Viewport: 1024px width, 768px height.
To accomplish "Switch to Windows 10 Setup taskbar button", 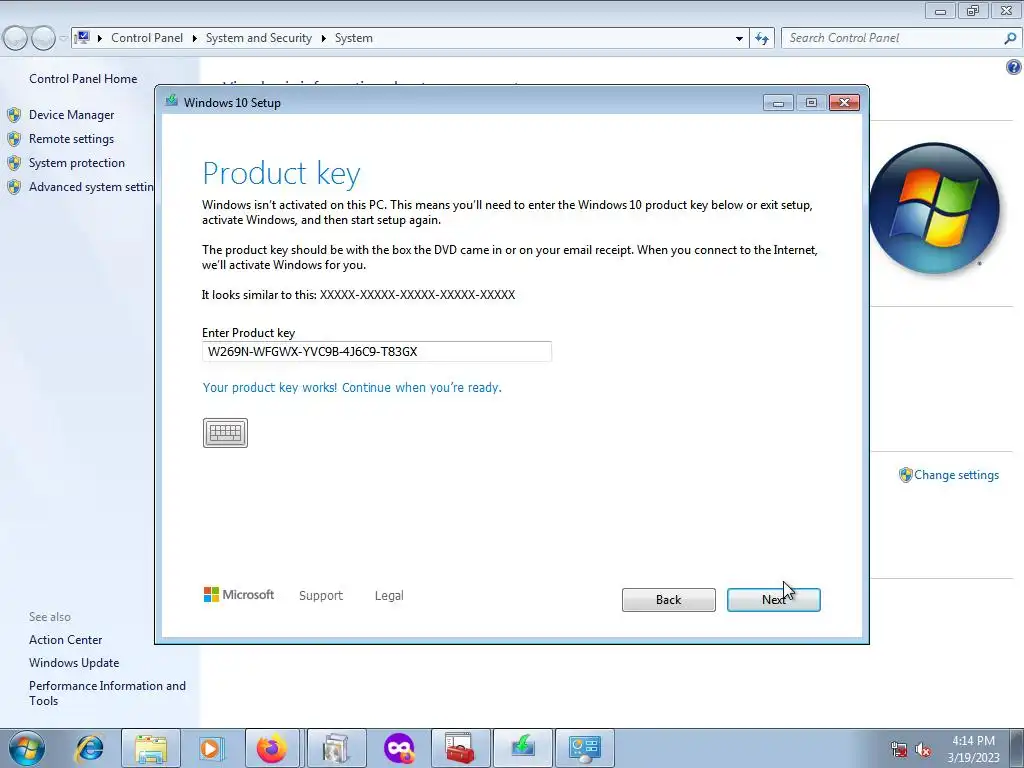I will point(523,748).
